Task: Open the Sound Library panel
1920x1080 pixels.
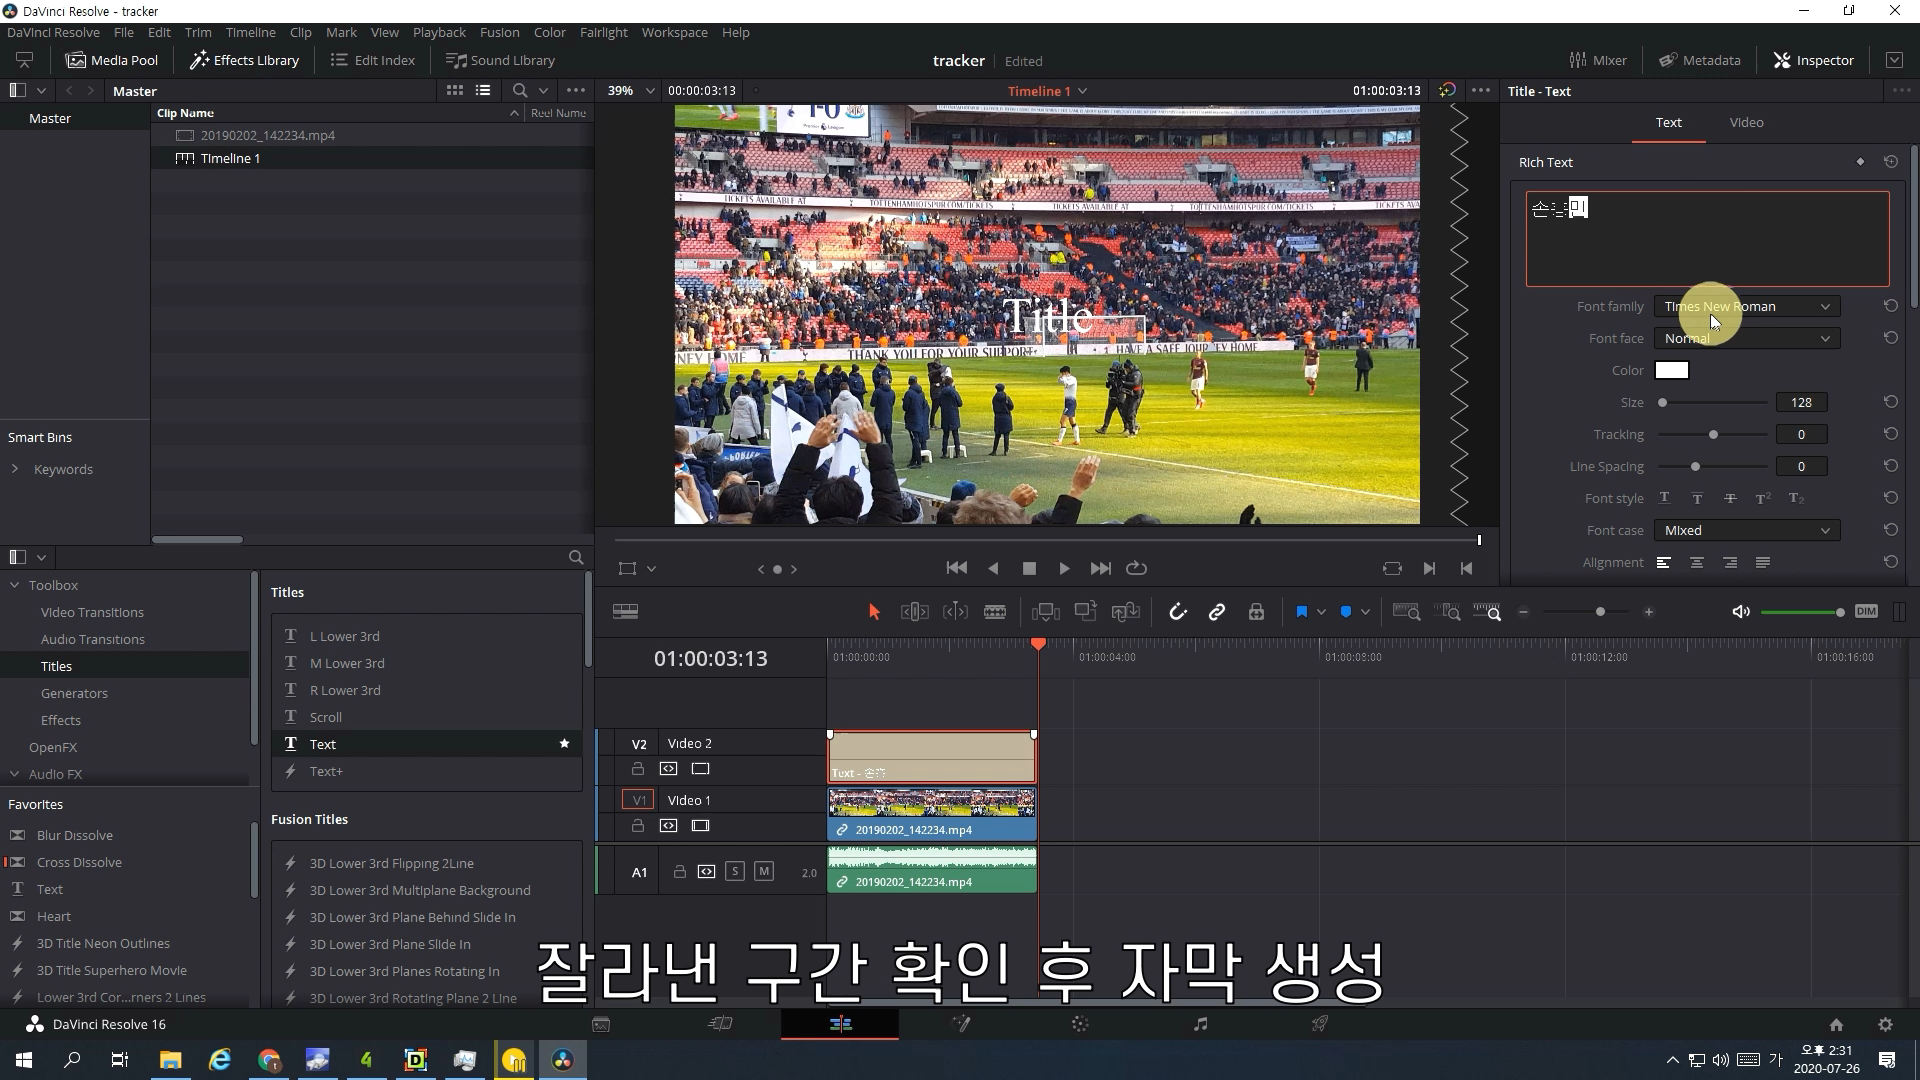Action: 500,60
